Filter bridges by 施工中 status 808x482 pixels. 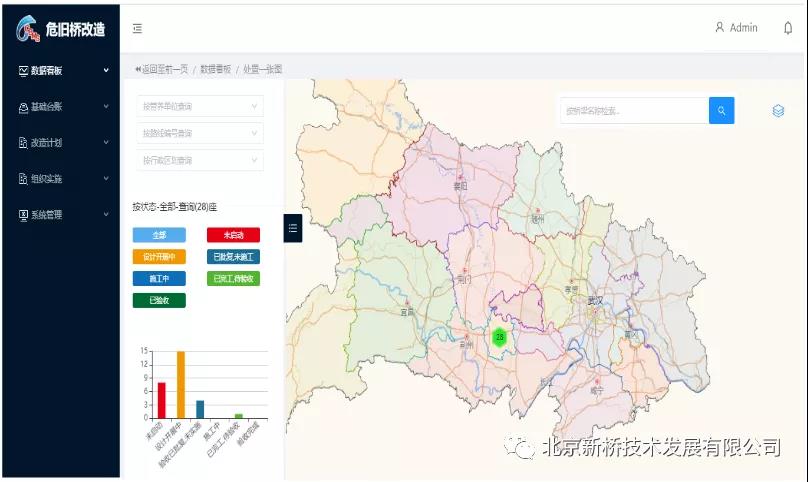pyautogui.click(x=159, y=279)
